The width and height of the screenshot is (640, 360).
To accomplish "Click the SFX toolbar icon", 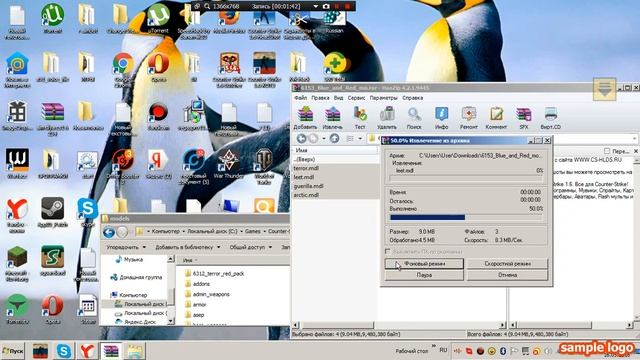I will pos(524,118).
